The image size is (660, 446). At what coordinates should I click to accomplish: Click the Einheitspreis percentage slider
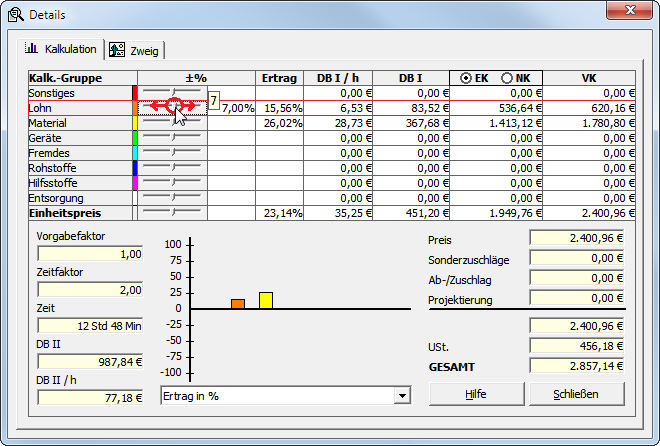click(x=172, y=213)
